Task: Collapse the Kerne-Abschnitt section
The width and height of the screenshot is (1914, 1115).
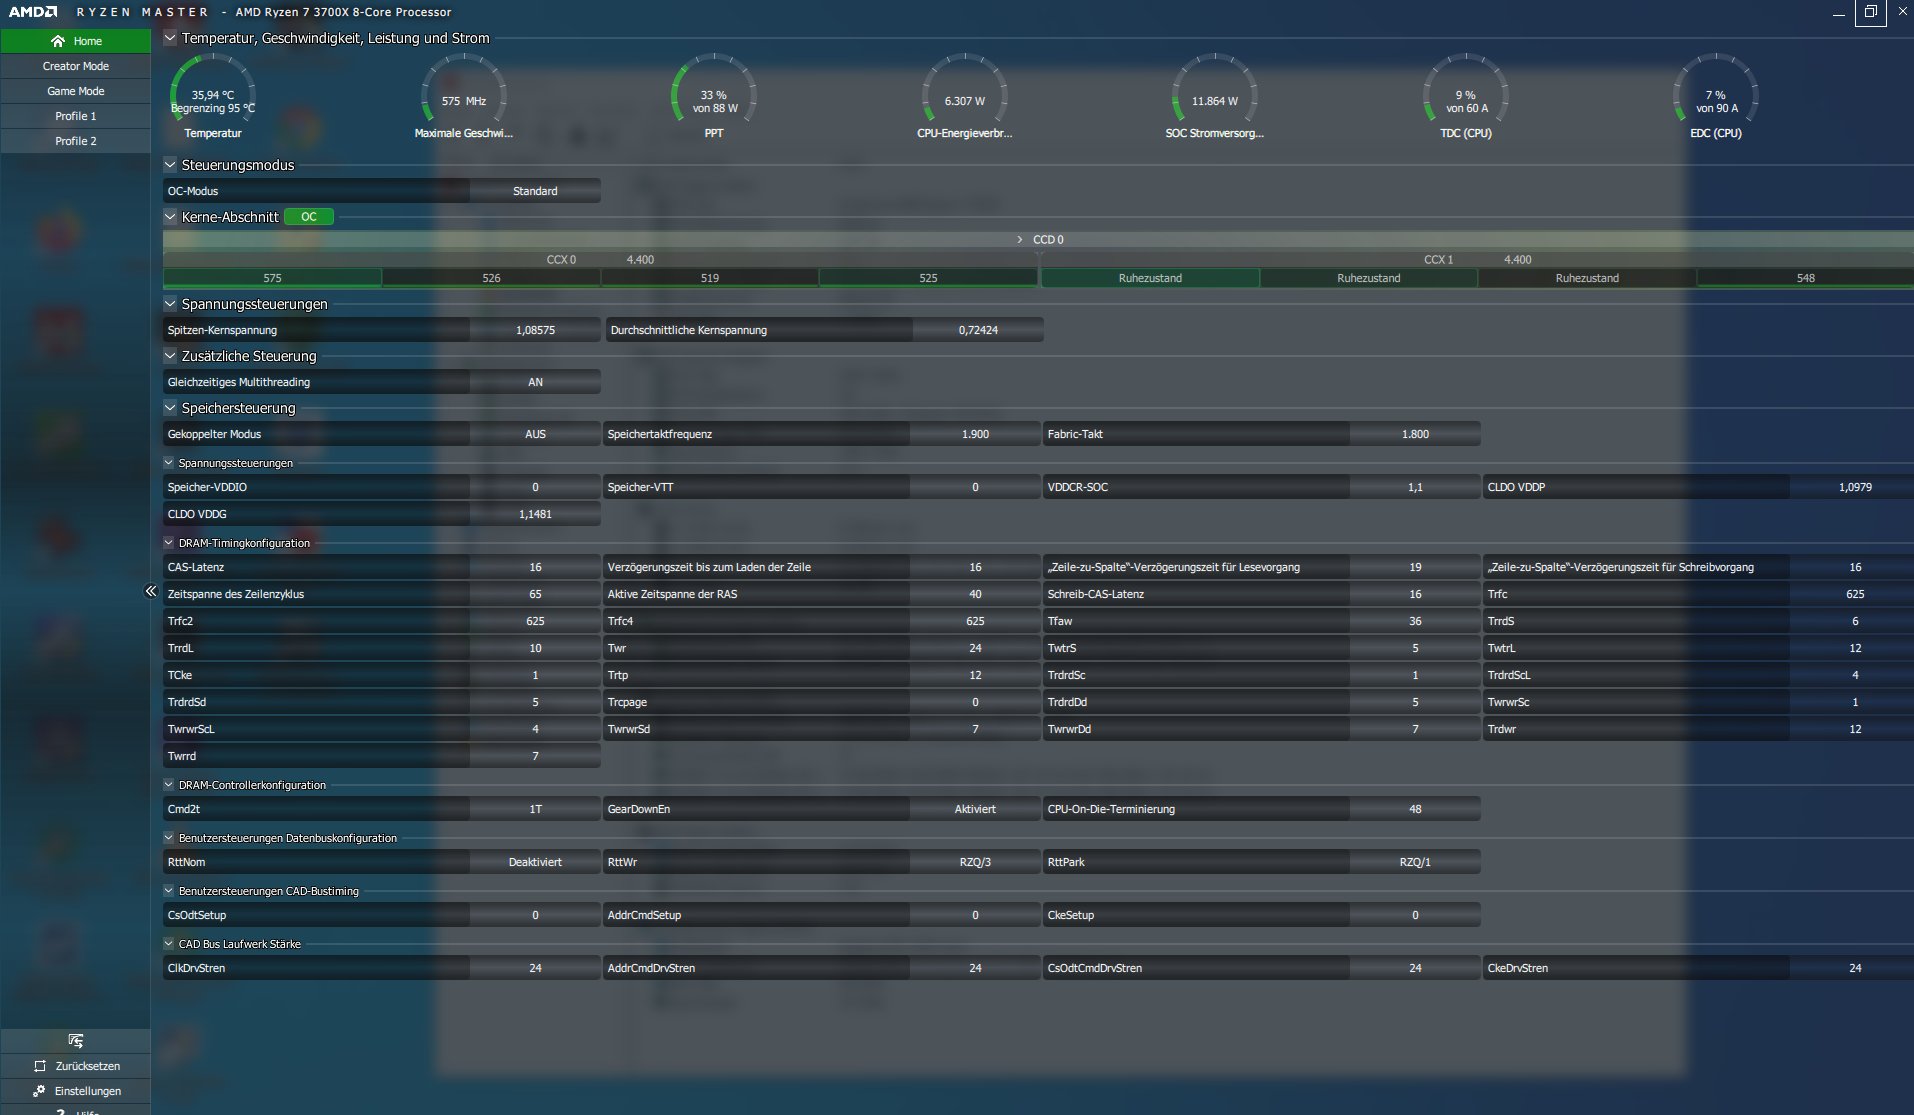Action: tap(170, 217)
